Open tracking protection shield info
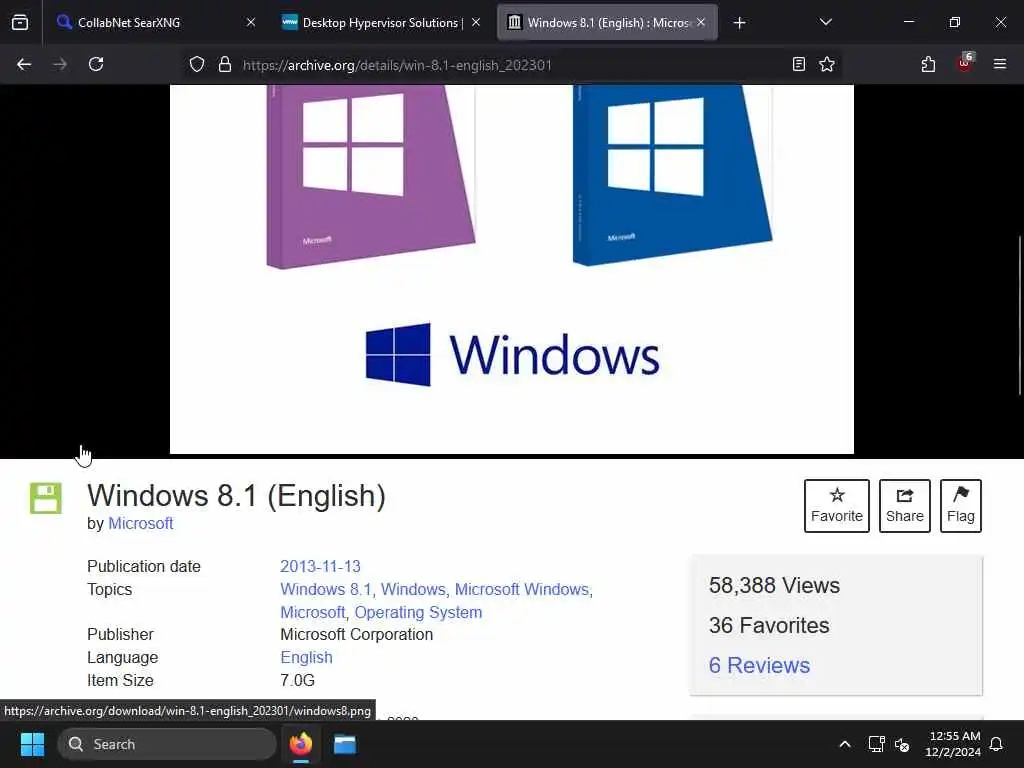The image size is (1024, 768). (x=197, y=64)
